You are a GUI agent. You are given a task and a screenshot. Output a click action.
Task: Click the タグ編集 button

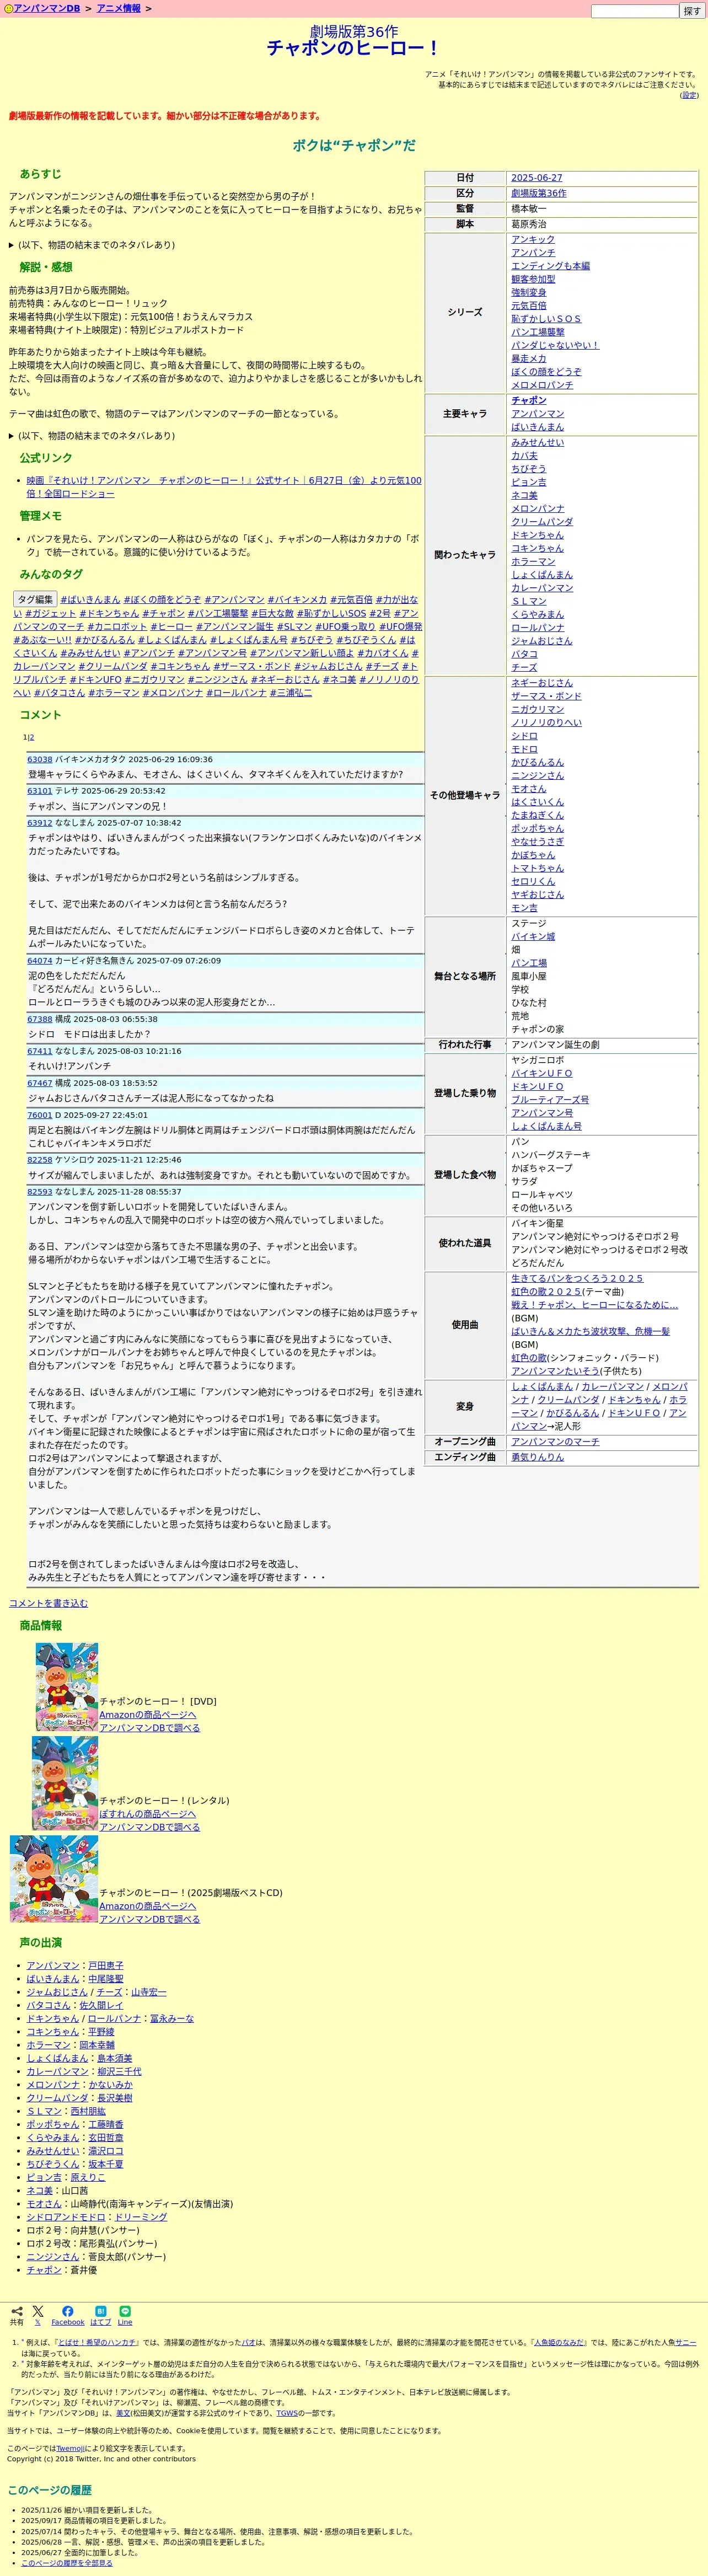35,600
